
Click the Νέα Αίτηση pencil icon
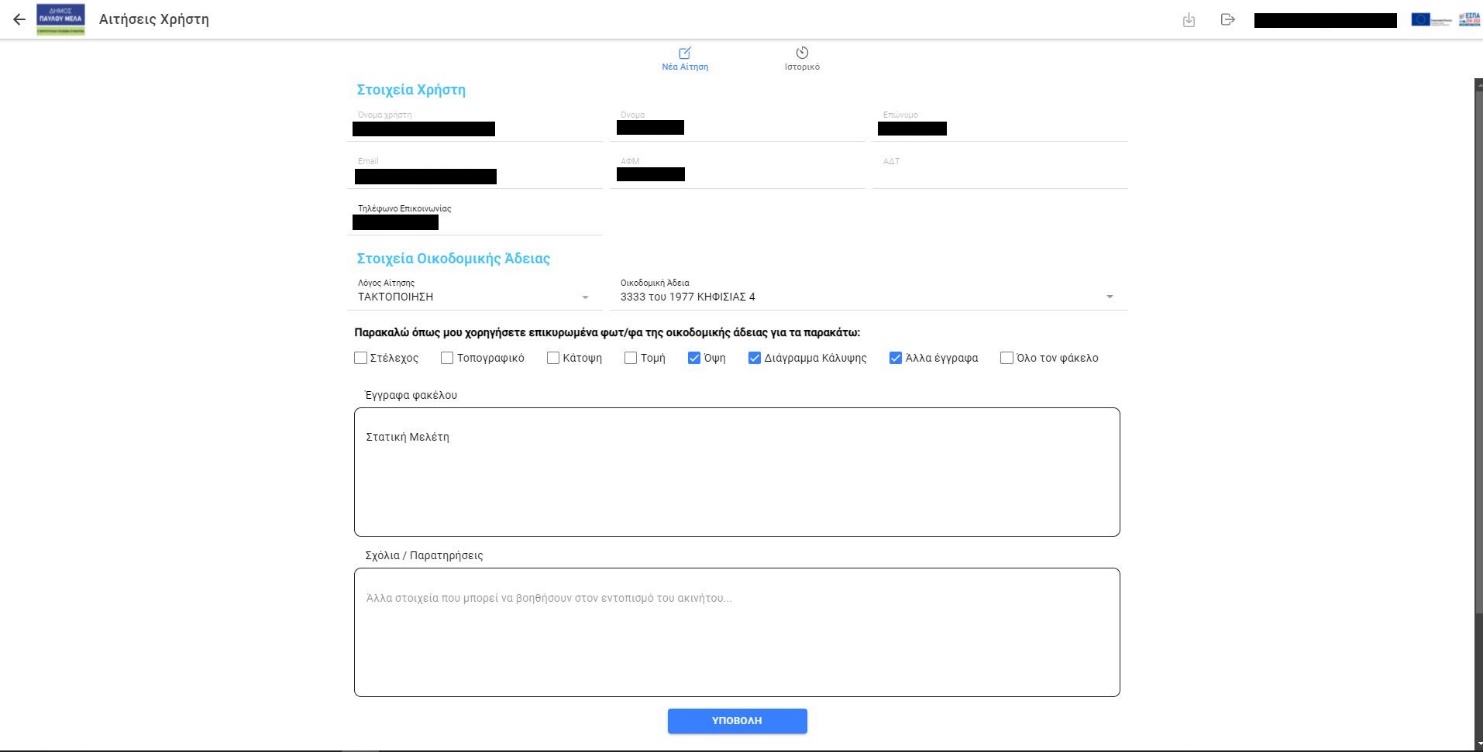pyautogui.click(x=686, y=52)
